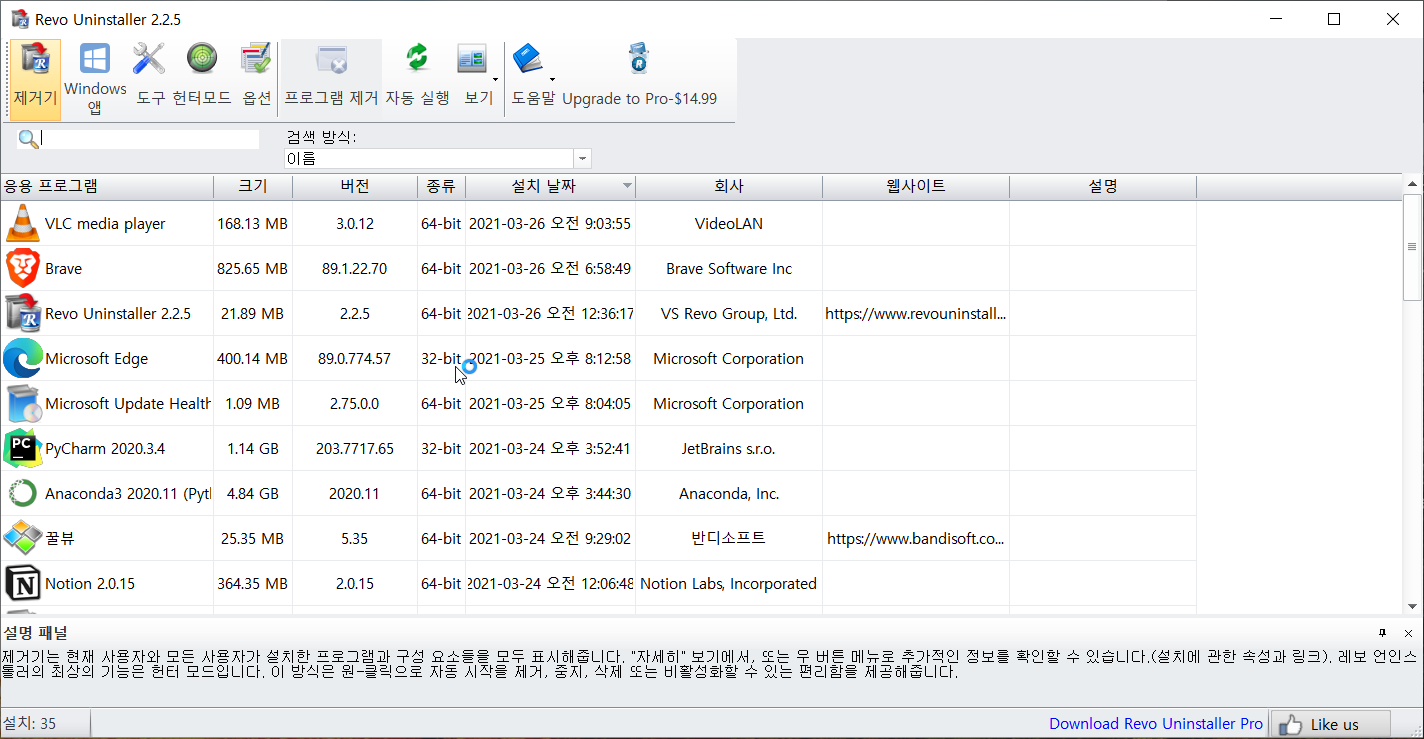Image resolution: width=1424 pixels, height=739 pixels.
Task: Click the scrollbar up arrow
Action: pos(1412,185)
